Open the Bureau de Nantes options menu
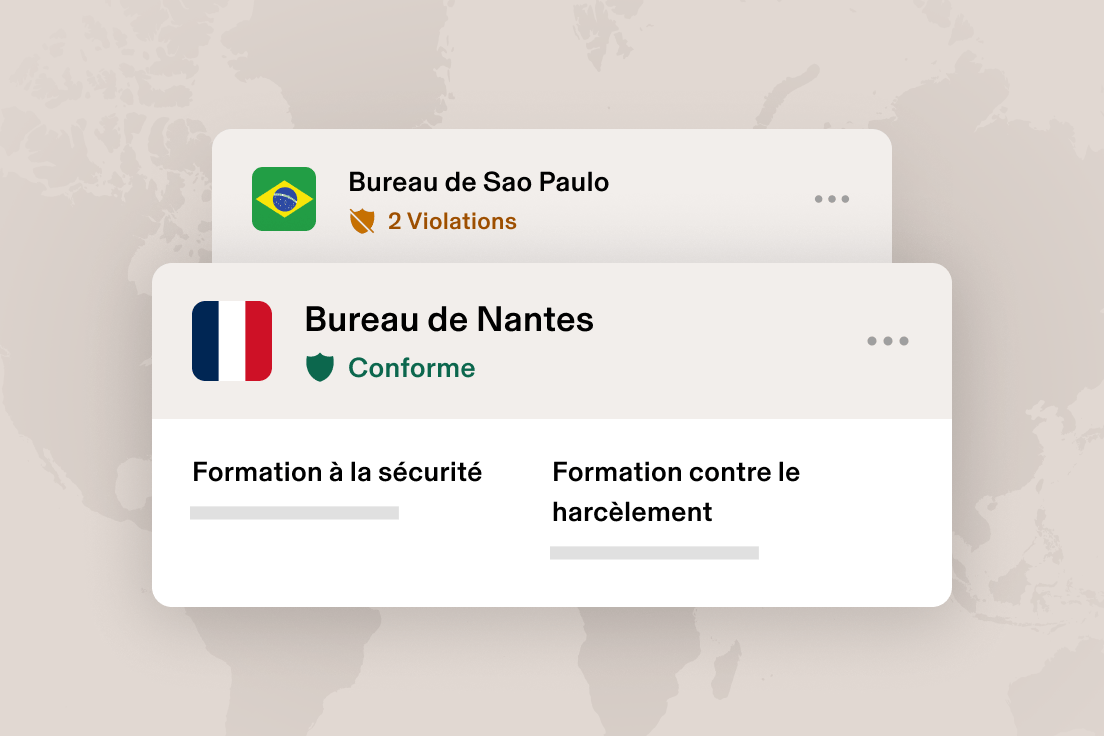Screen dimensions: 1104x736 pos(888,341)
